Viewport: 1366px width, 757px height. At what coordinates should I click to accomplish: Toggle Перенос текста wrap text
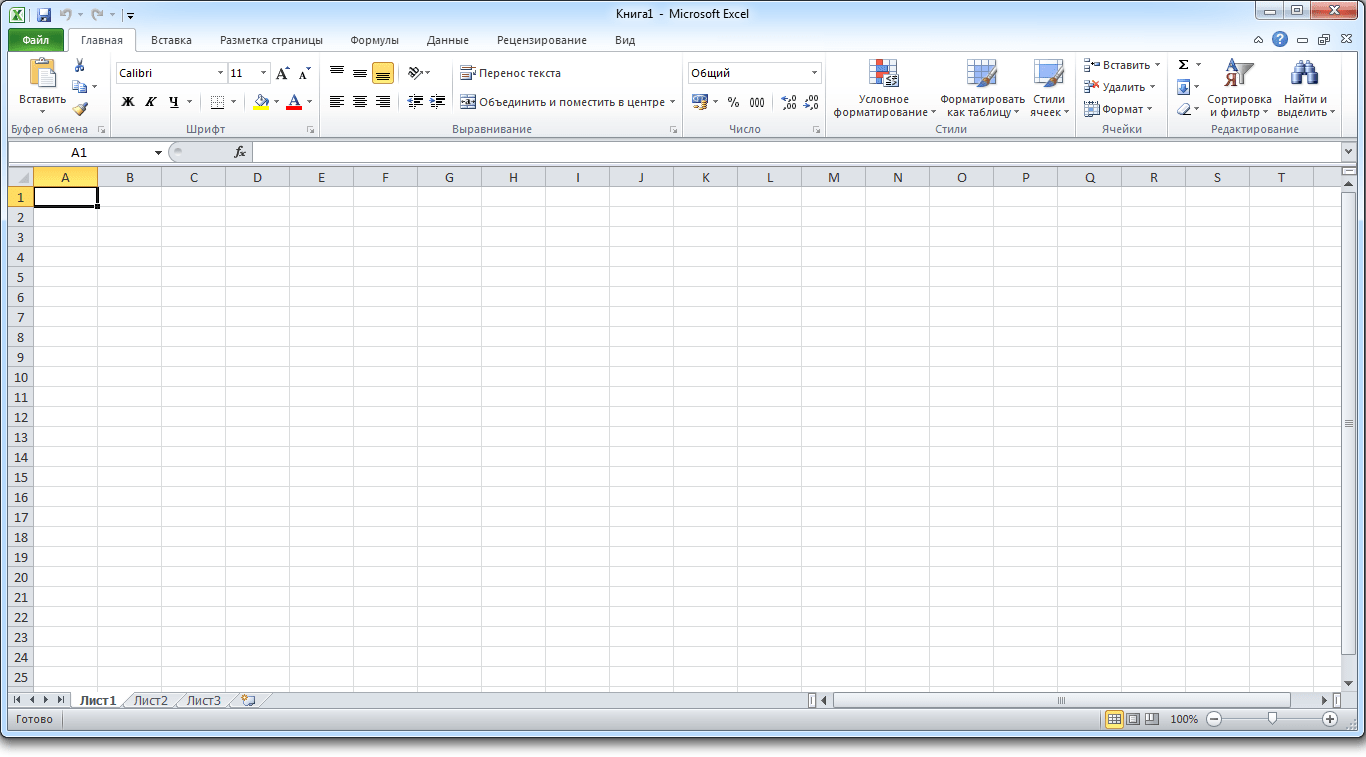[510, 73]
